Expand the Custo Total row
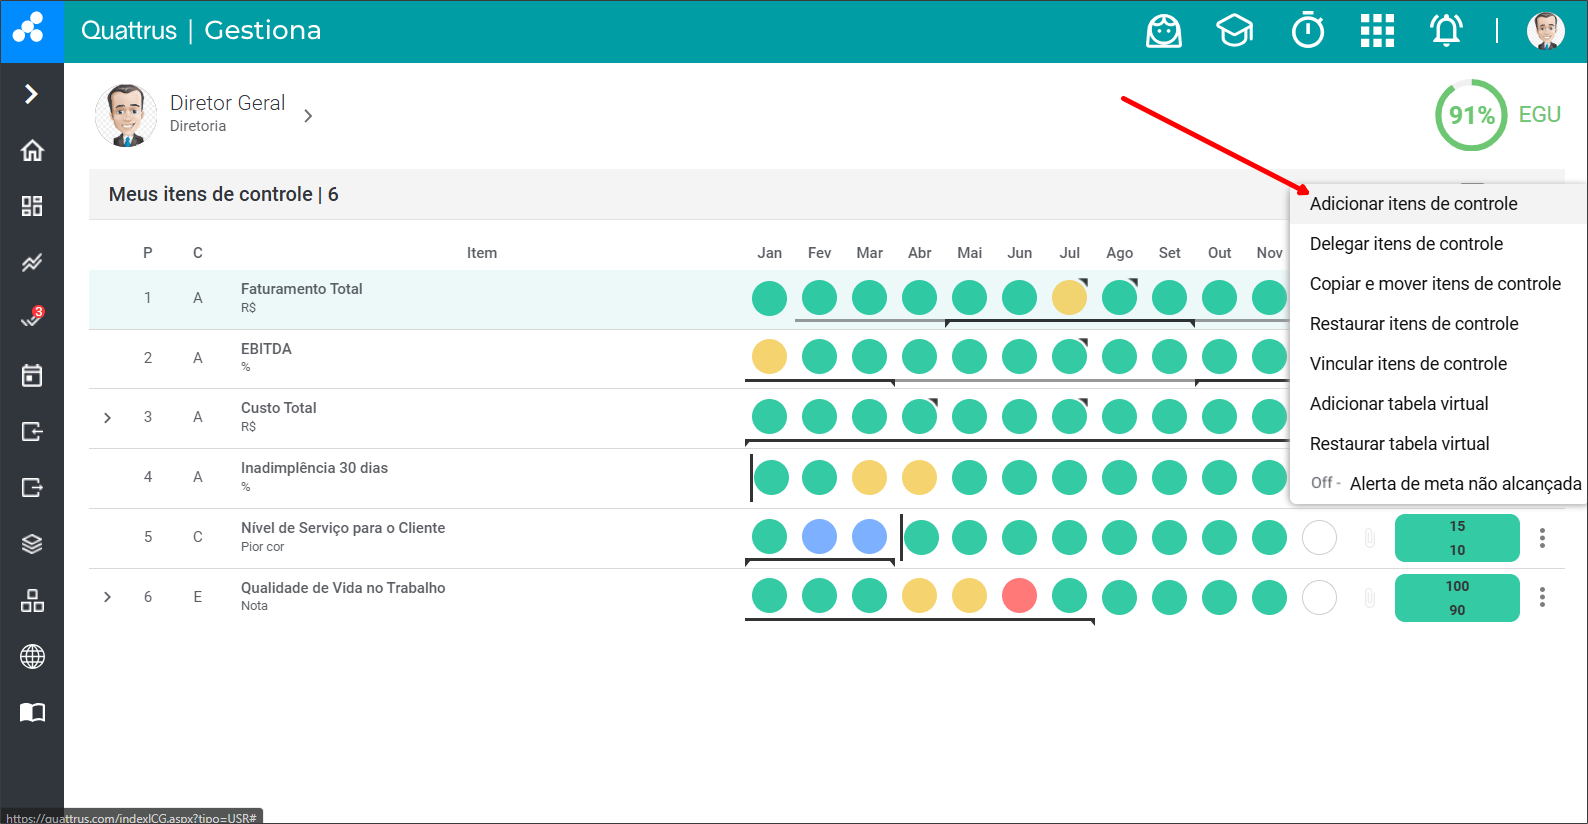Image resolution: width=1588 pixels, height=824 pixels. coord(108,418)
